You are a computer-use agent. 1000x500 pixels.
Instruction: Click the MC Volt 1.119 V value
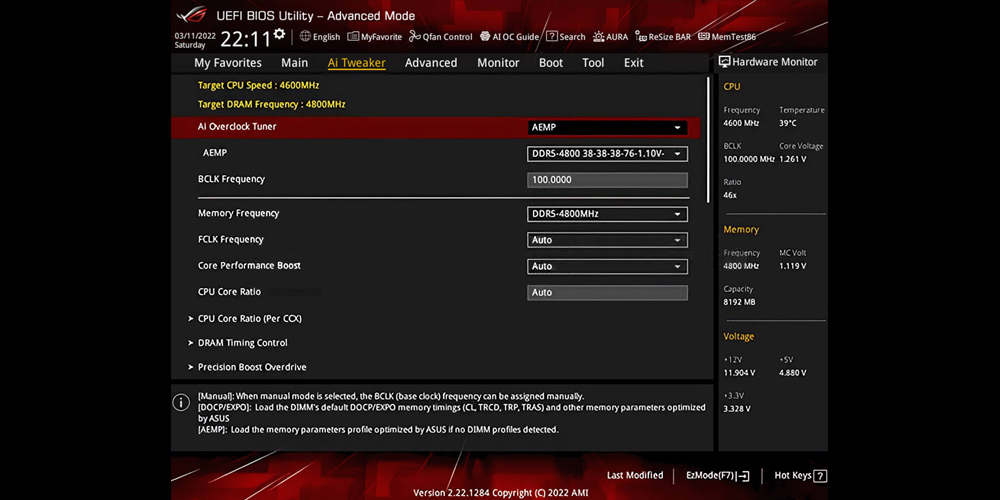[793, 266]
